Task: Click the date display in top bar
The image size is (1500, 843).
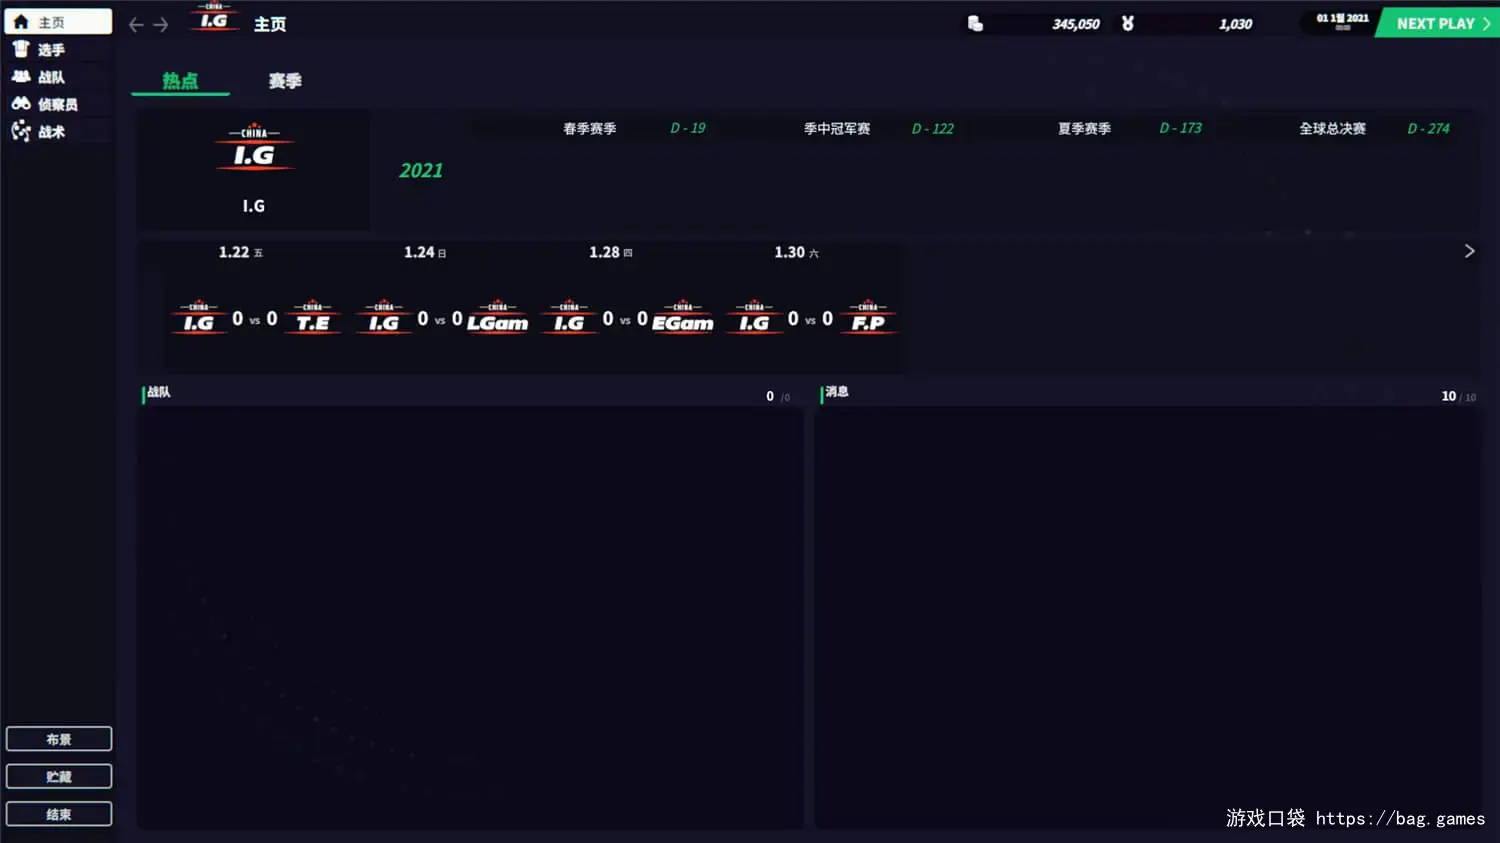Action: (1342, 20)
